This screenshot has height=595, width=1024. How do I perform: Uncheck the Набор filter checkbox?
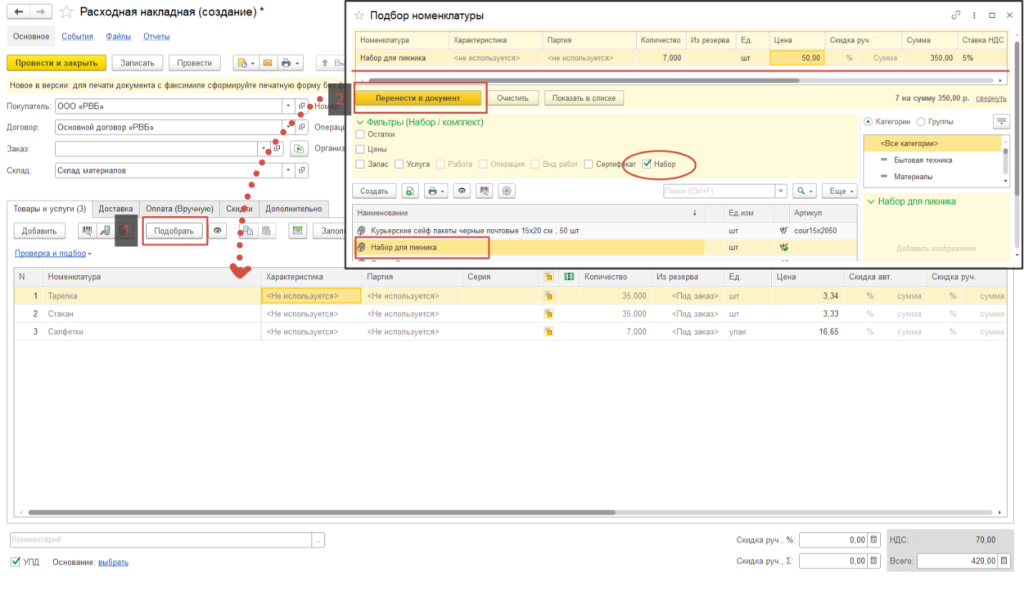[x=647, y=163]
